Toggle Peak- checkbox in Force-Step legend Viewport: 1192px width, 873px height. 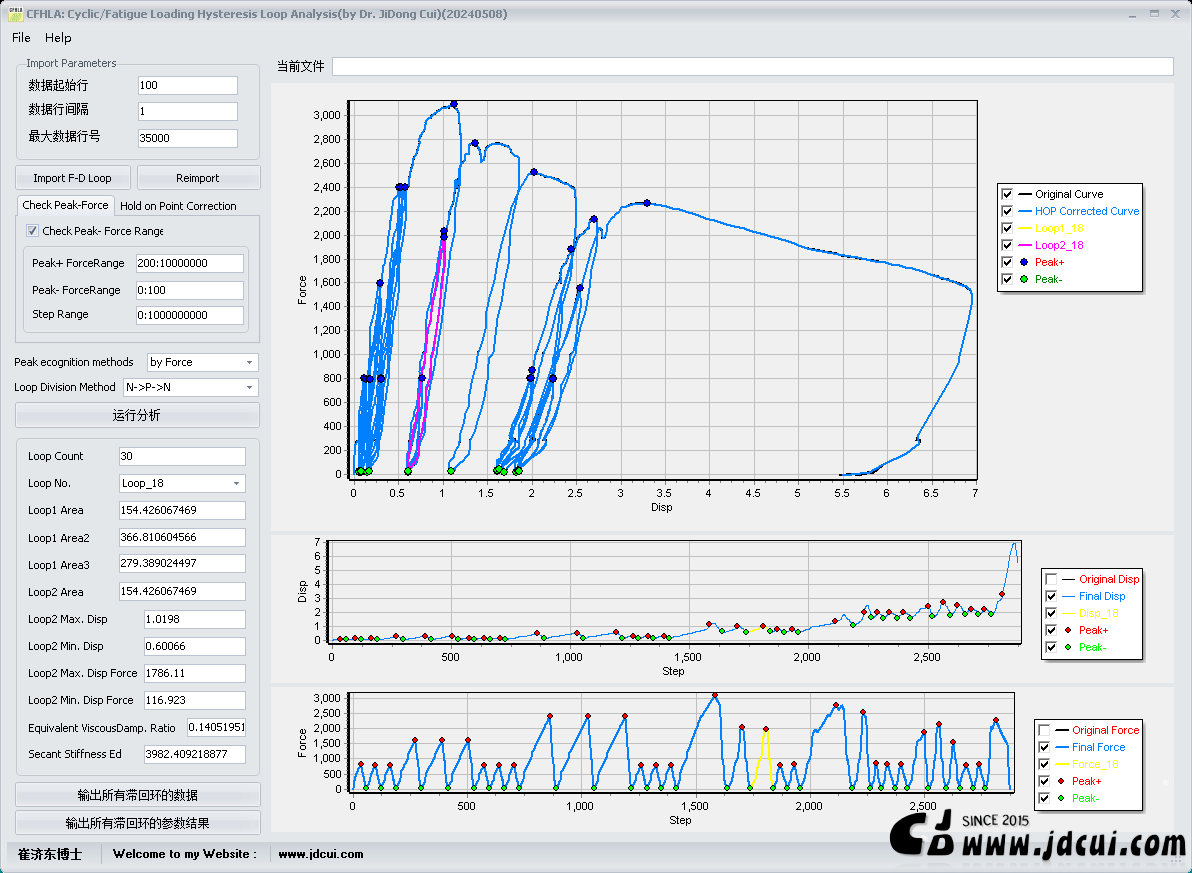1045,798
